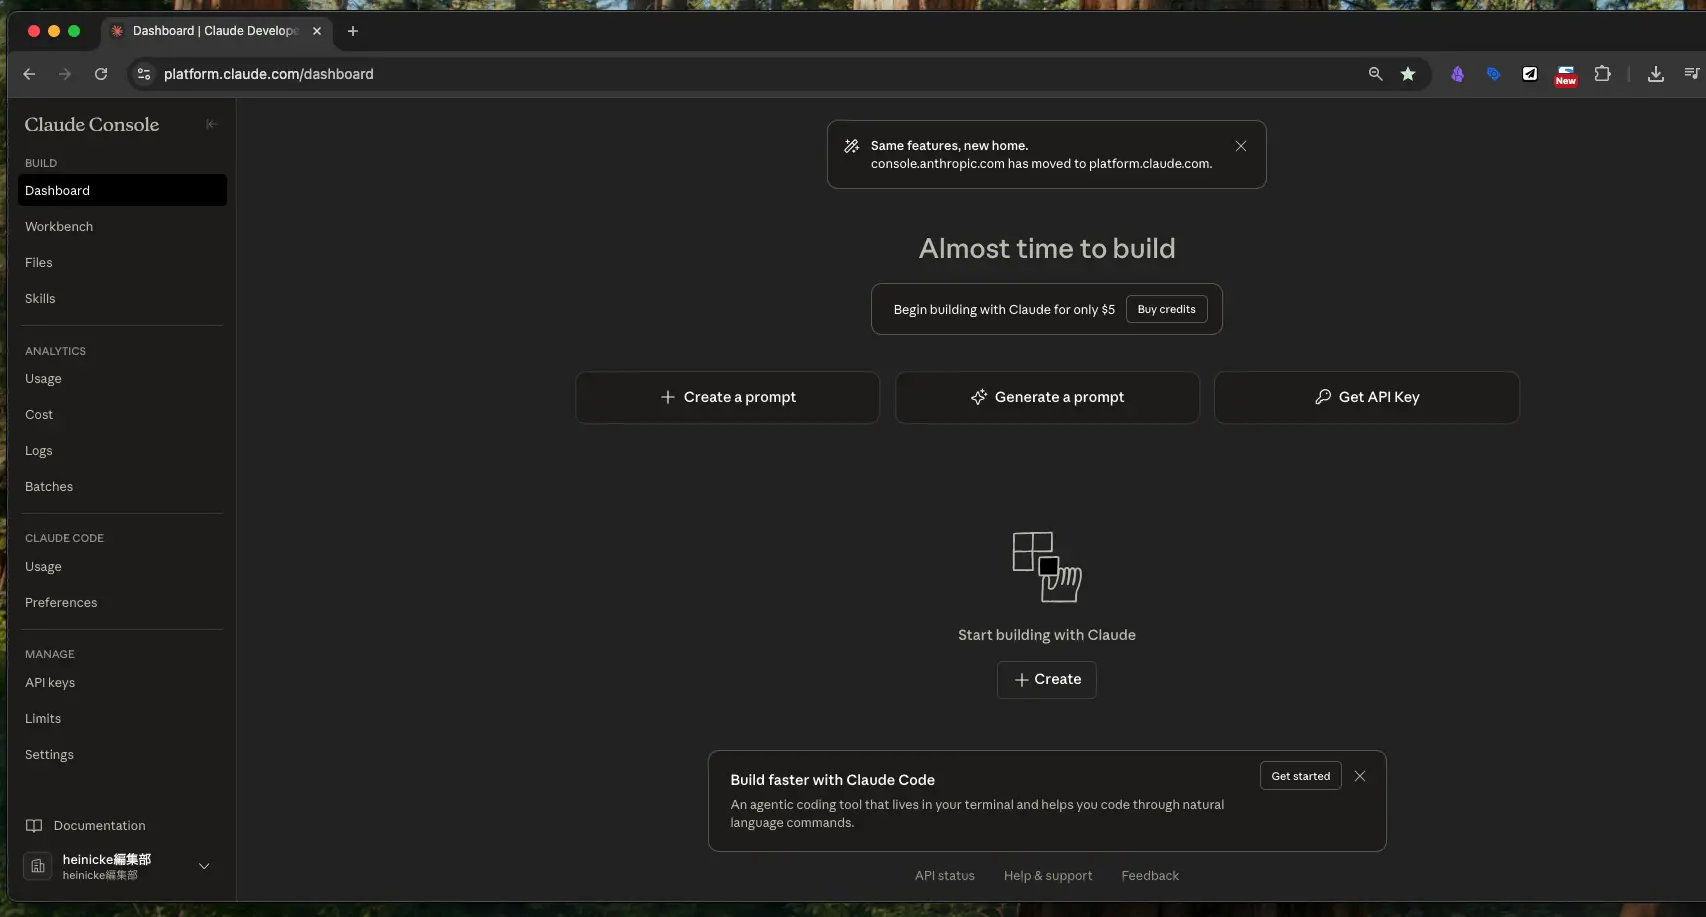Dismiss the 'Same features, new home' banner
Viewport: 1706px width, 917px height.
tap(1240, 146)
